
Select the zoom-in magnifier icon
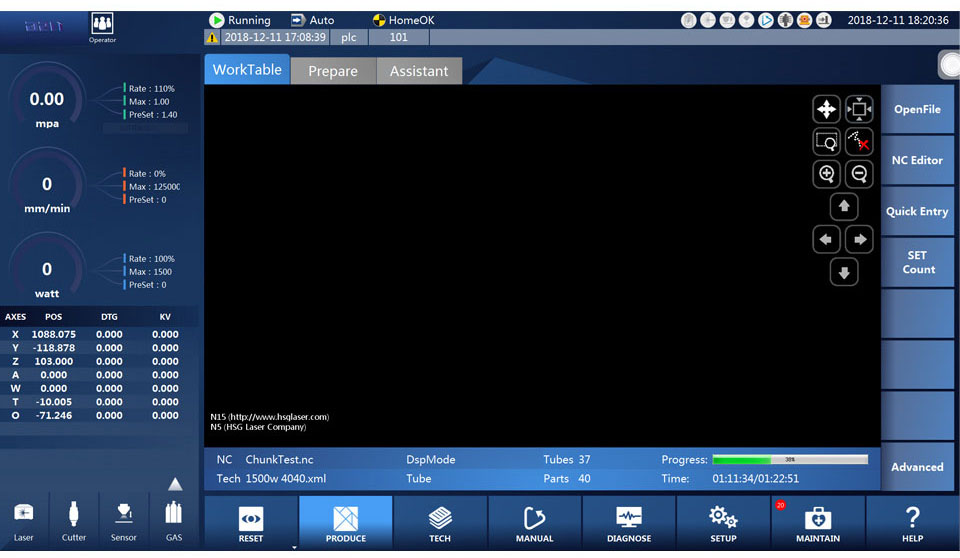point(827,174)
